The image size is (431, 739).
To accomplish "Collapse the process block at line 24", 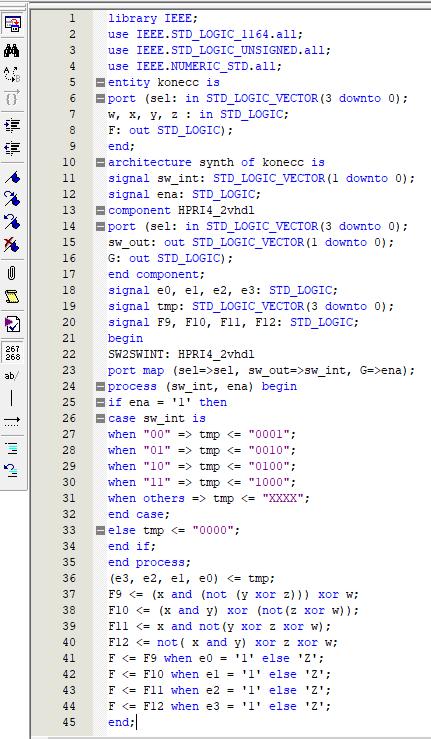I will tap(100, 386).
